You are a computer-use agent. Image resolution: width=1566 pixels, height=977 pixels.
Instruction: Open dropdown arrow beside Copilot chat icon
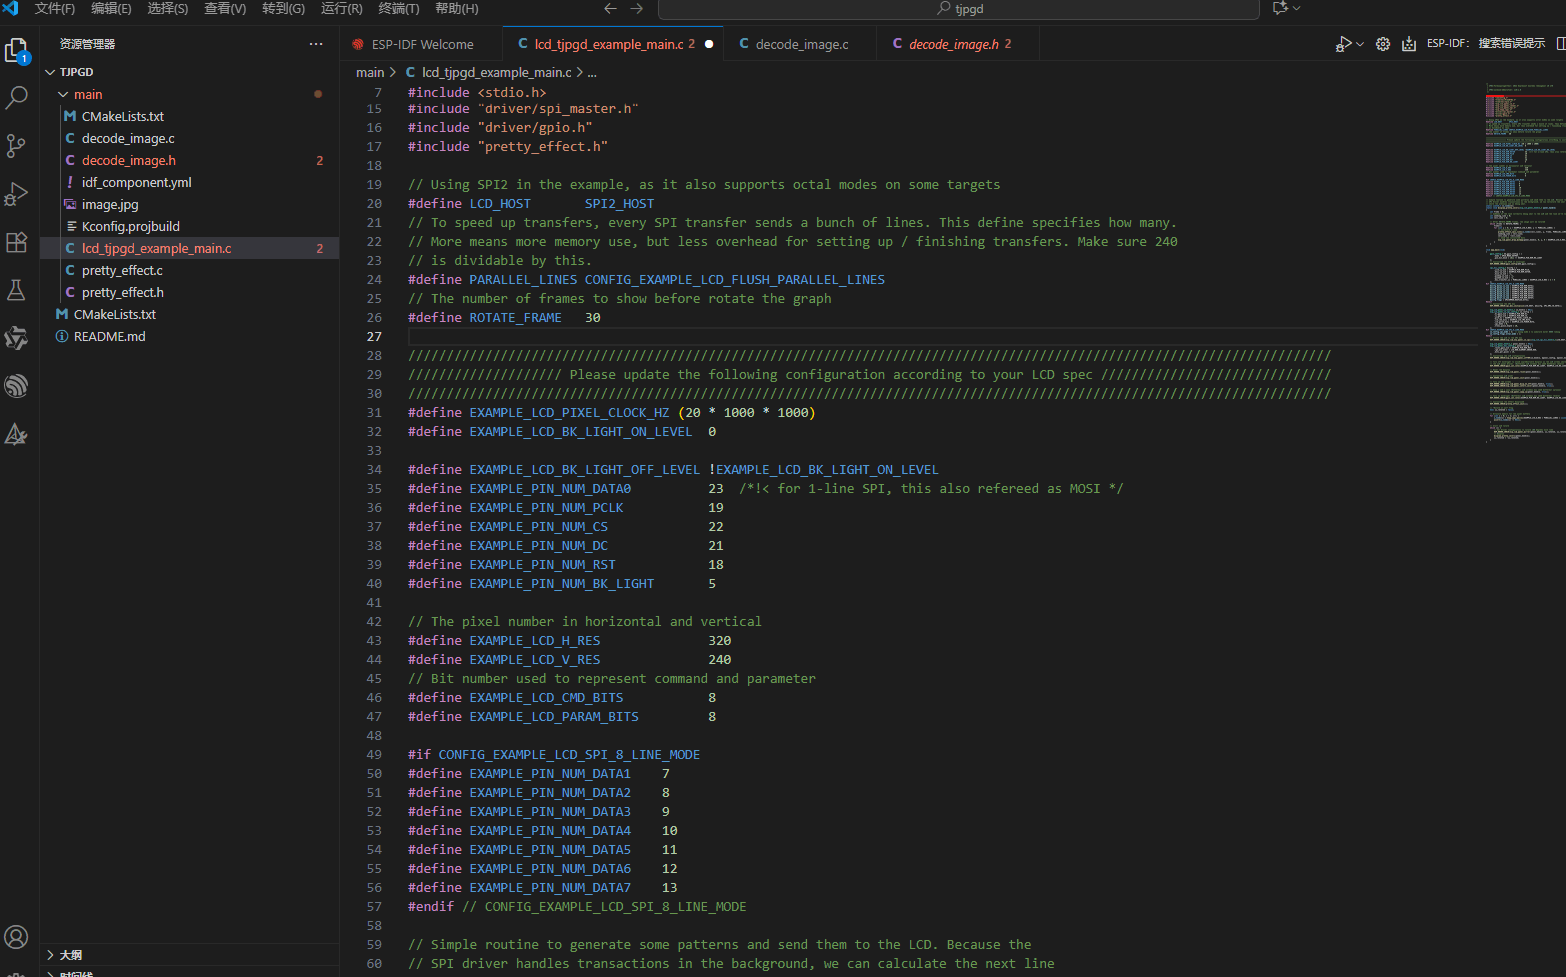coord(1297,8)
